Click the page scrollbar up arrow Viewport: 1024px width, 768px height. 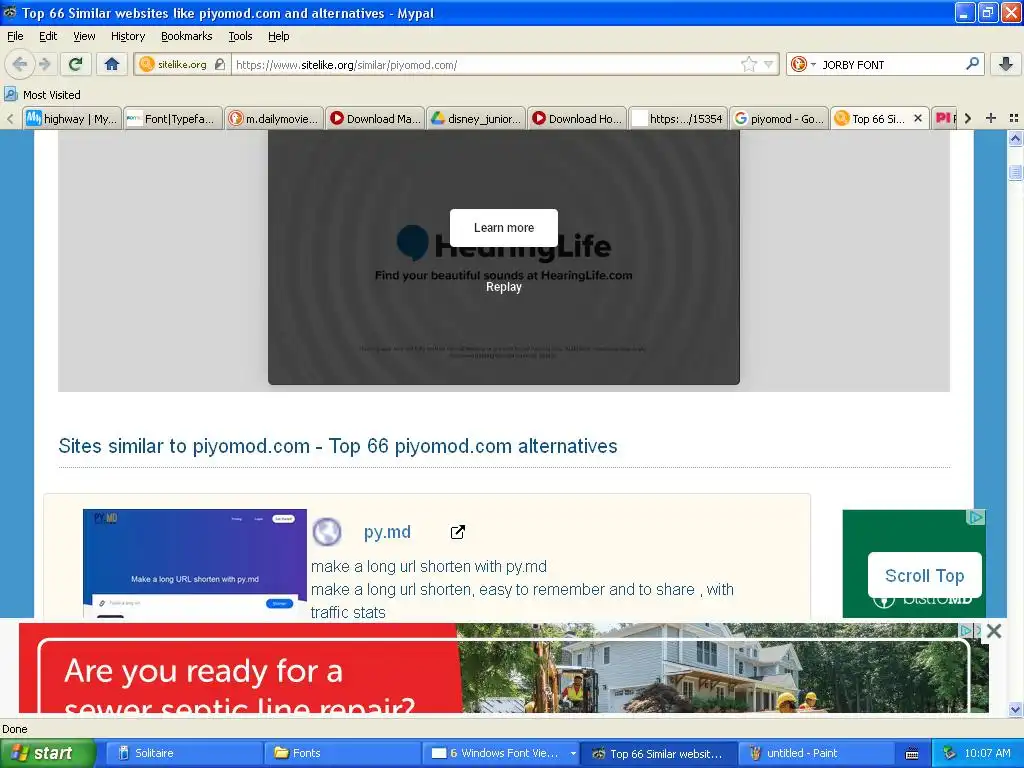[1015, 138]
